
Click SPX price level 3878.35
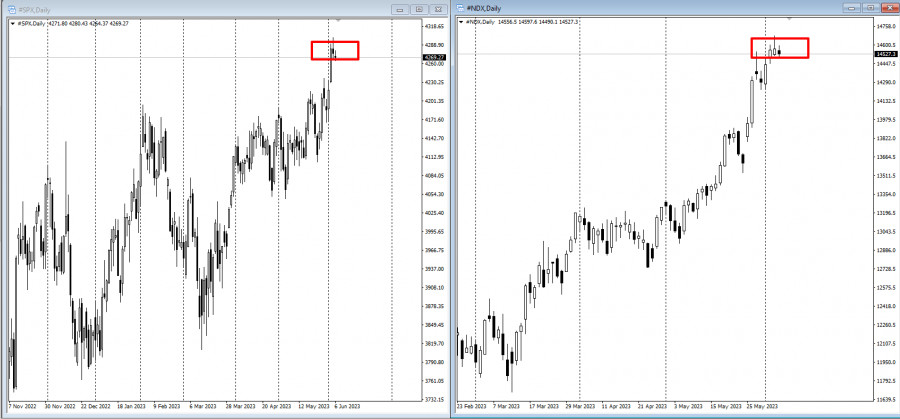click(x=435, y=306)
